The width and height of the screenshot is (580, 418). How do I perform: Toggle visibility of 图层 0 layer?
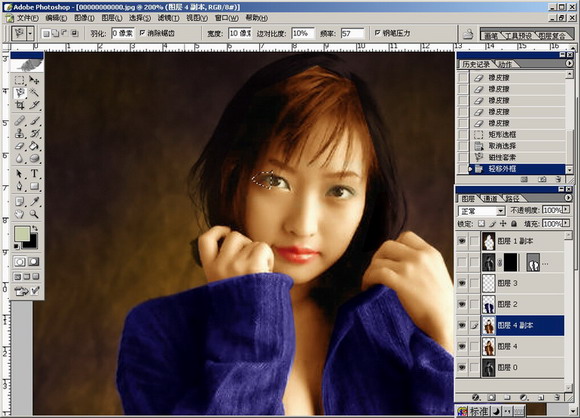(462, 367)
